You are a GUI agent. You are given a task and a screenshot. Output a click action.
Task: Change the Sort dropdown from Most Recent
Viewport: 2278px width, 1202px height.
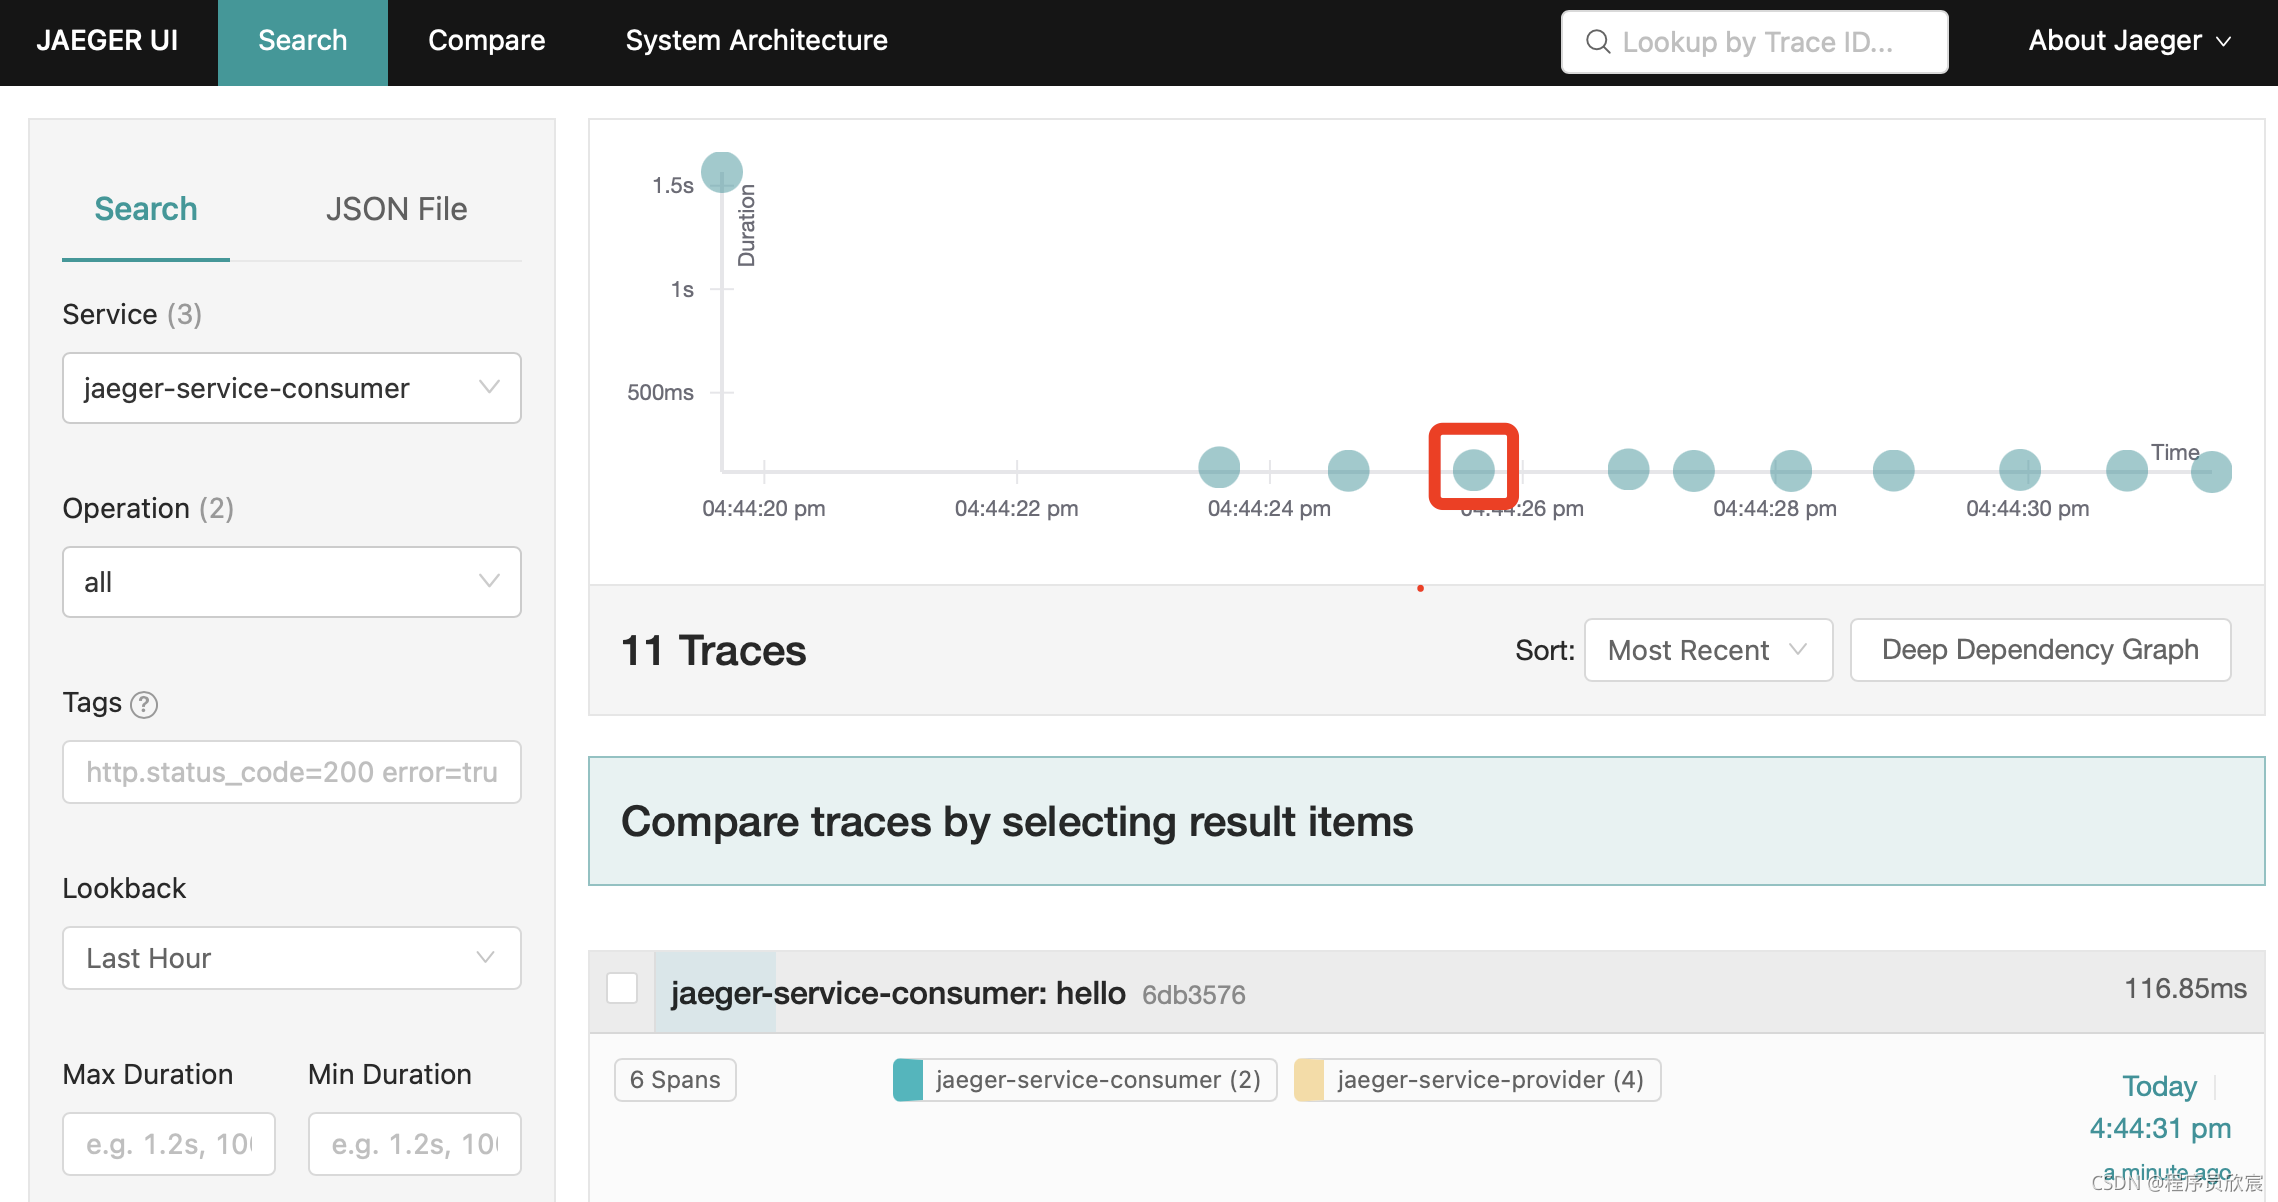click(x=1707, y=650)
